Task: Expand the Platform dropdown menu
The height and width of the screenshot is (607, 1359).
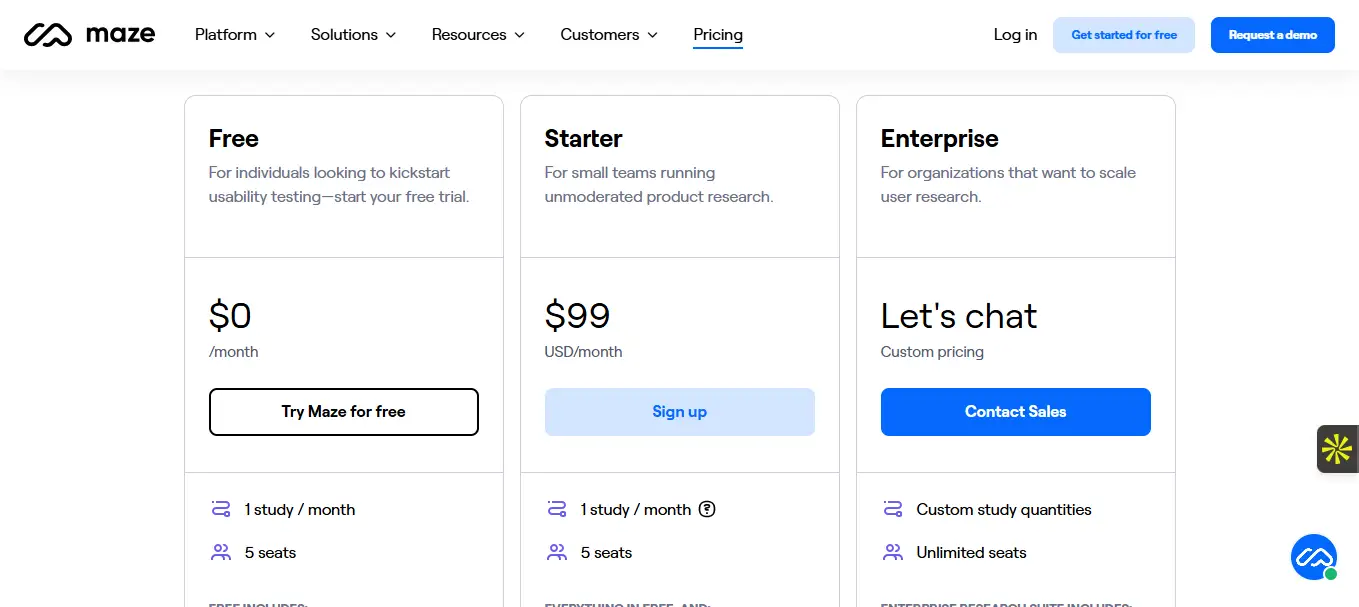Action: point(234,35)
